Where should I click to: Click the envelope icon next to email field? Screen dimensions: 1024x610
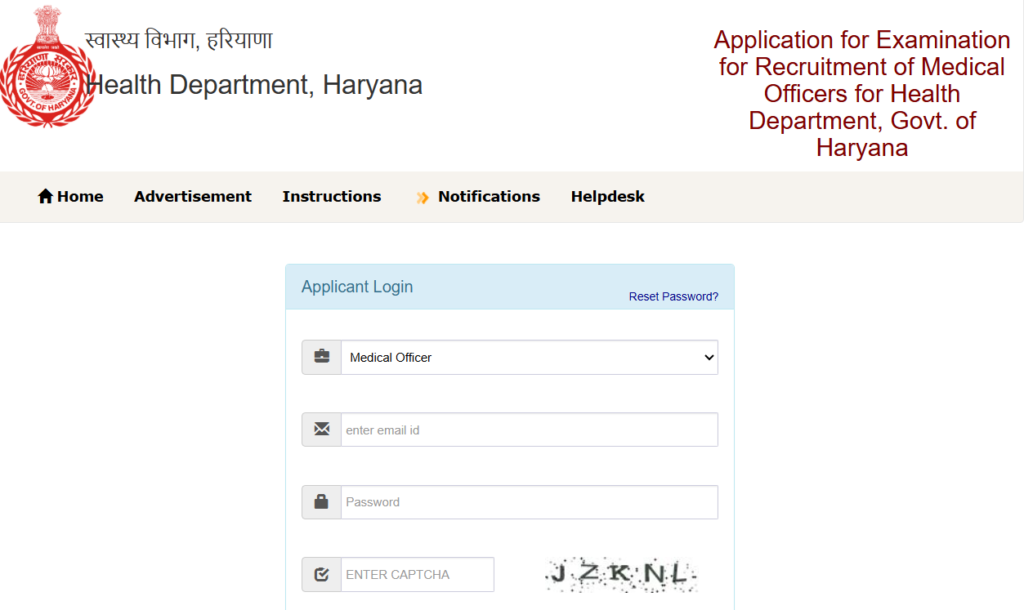[321, 429]
